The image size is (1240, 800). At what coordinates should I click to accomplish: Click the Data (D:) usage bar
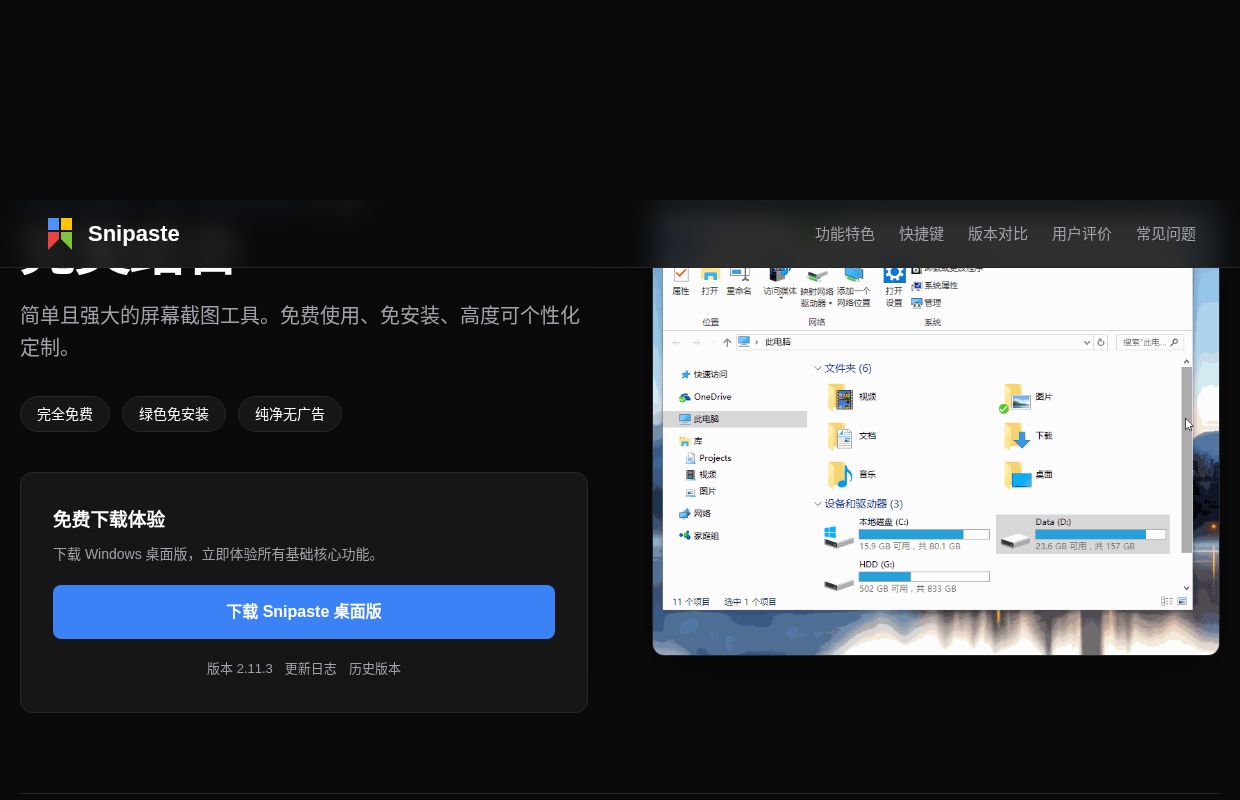(x=1100, y=535)
